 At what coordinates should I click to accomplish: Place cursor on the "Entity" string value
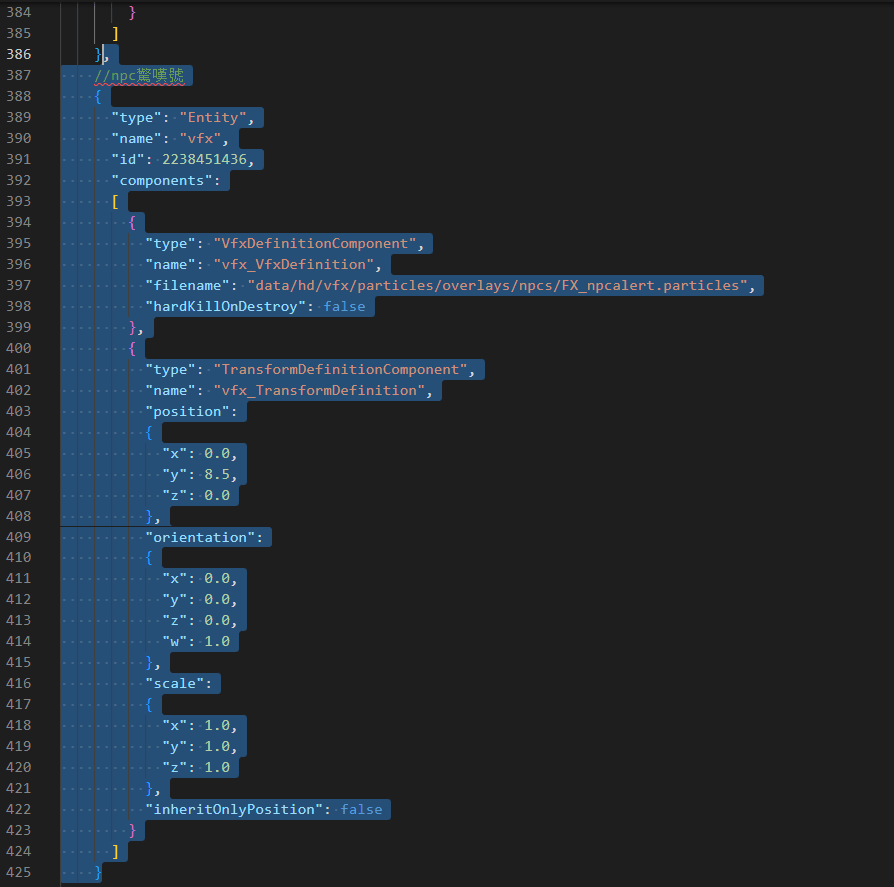coord(213,117)
